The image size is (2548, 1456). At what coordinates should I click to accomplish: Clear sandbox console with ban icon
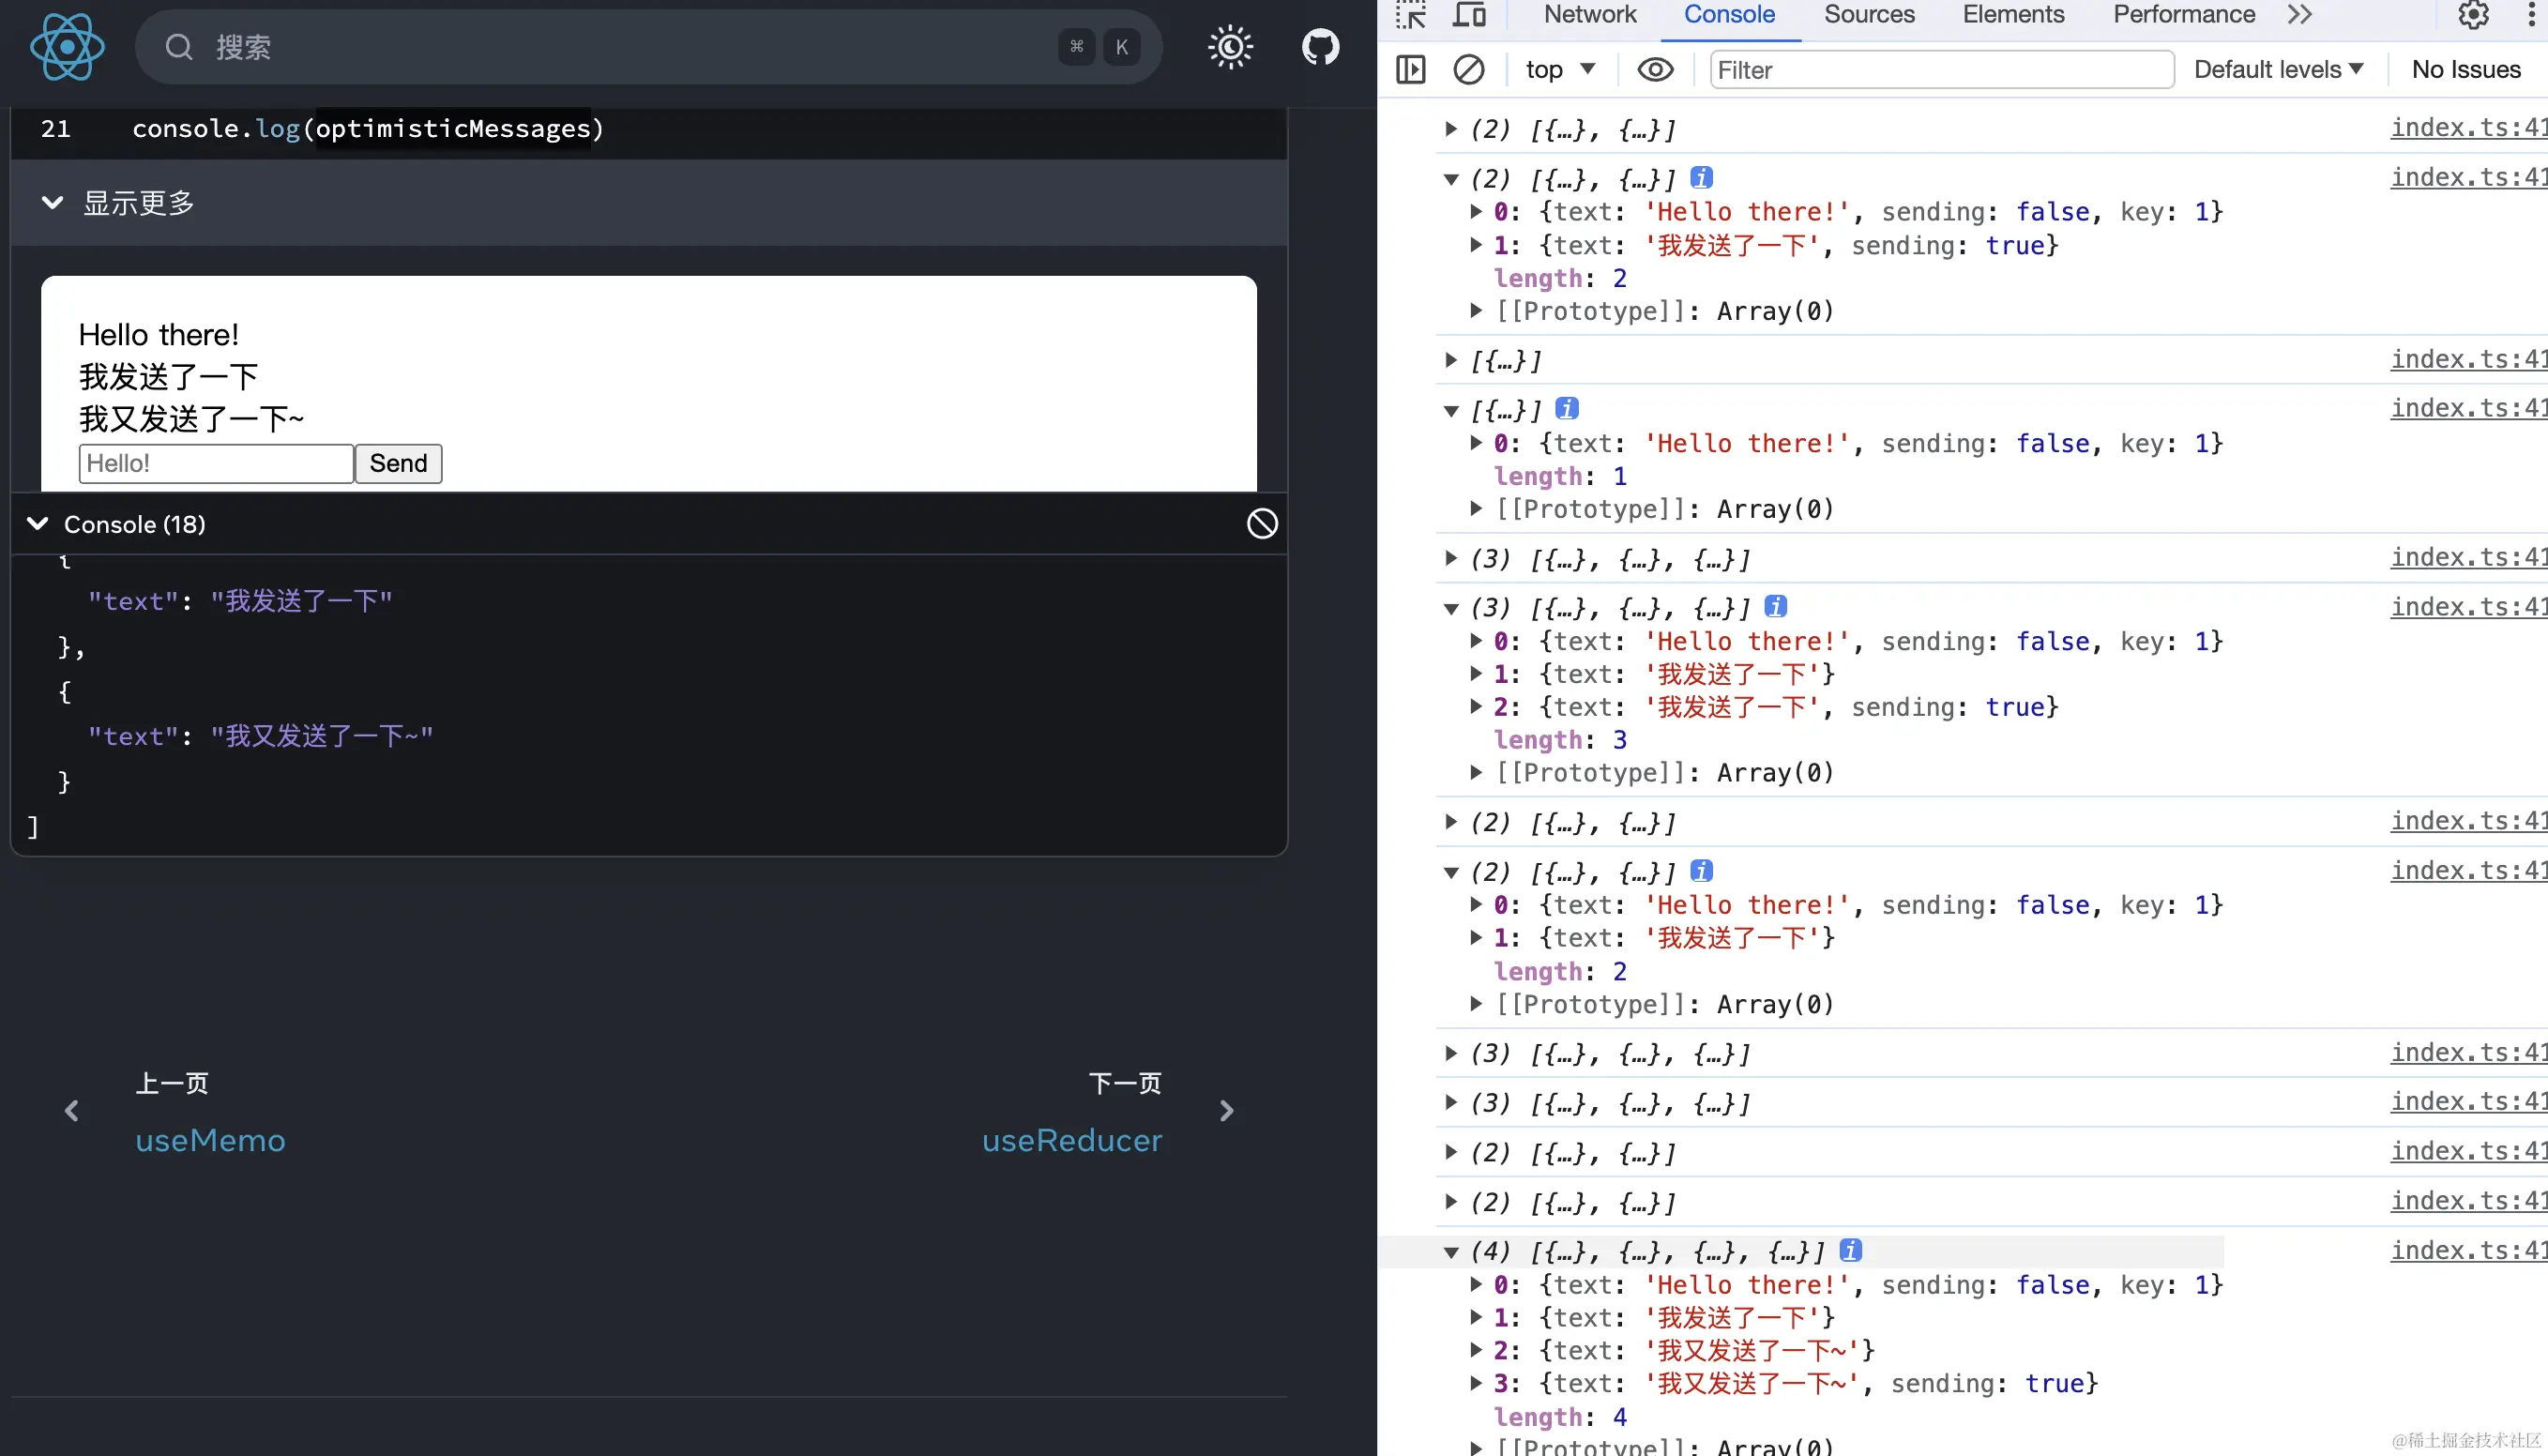(1262, 523)
